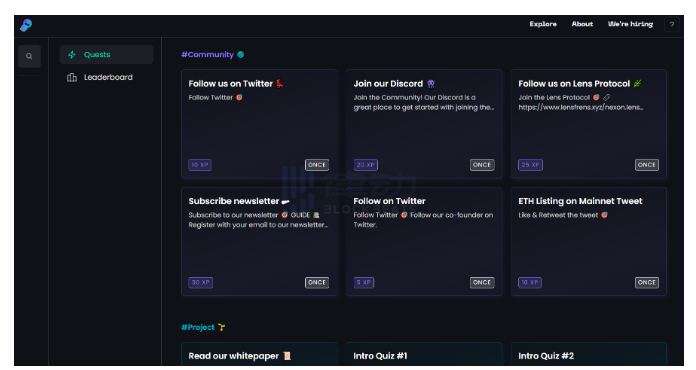Open the Intro Quiz #1 quest
This screenshot has width=696, height=370.
[424, 354]
